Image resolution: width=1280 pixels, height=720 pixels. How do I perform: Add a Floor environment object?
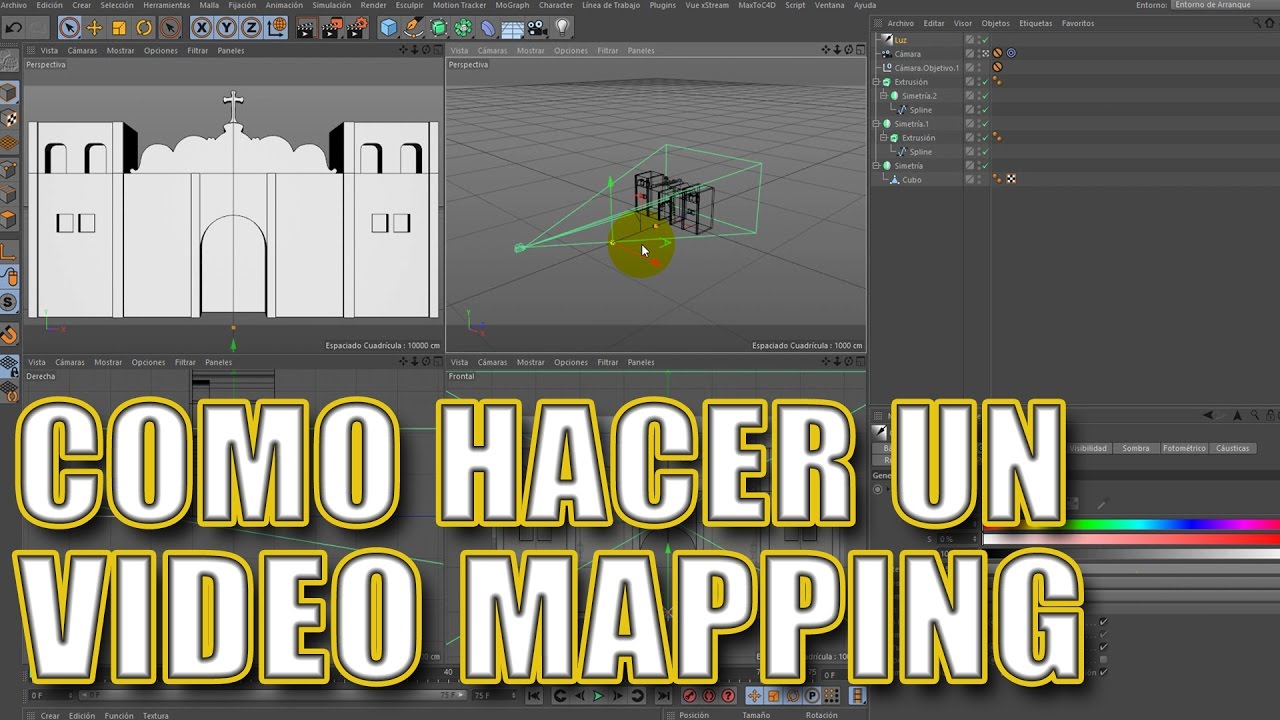[513, 28]
